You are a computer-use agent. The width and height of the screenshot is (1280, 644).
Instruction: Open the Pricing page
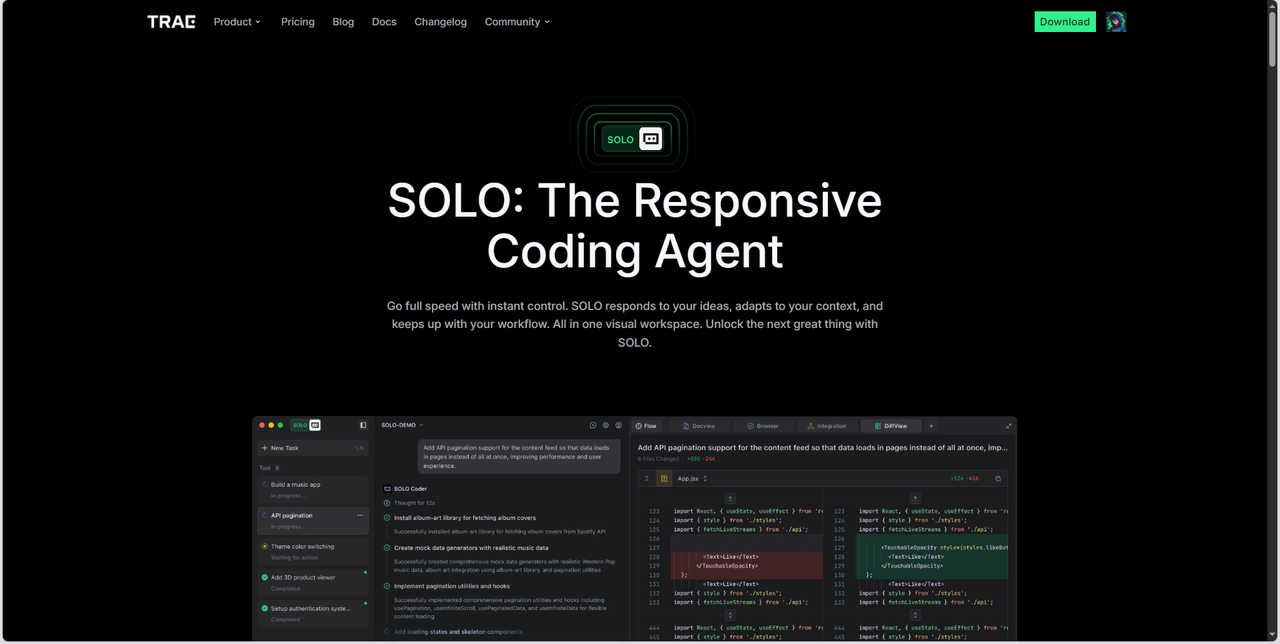click(x=298, y=22)
